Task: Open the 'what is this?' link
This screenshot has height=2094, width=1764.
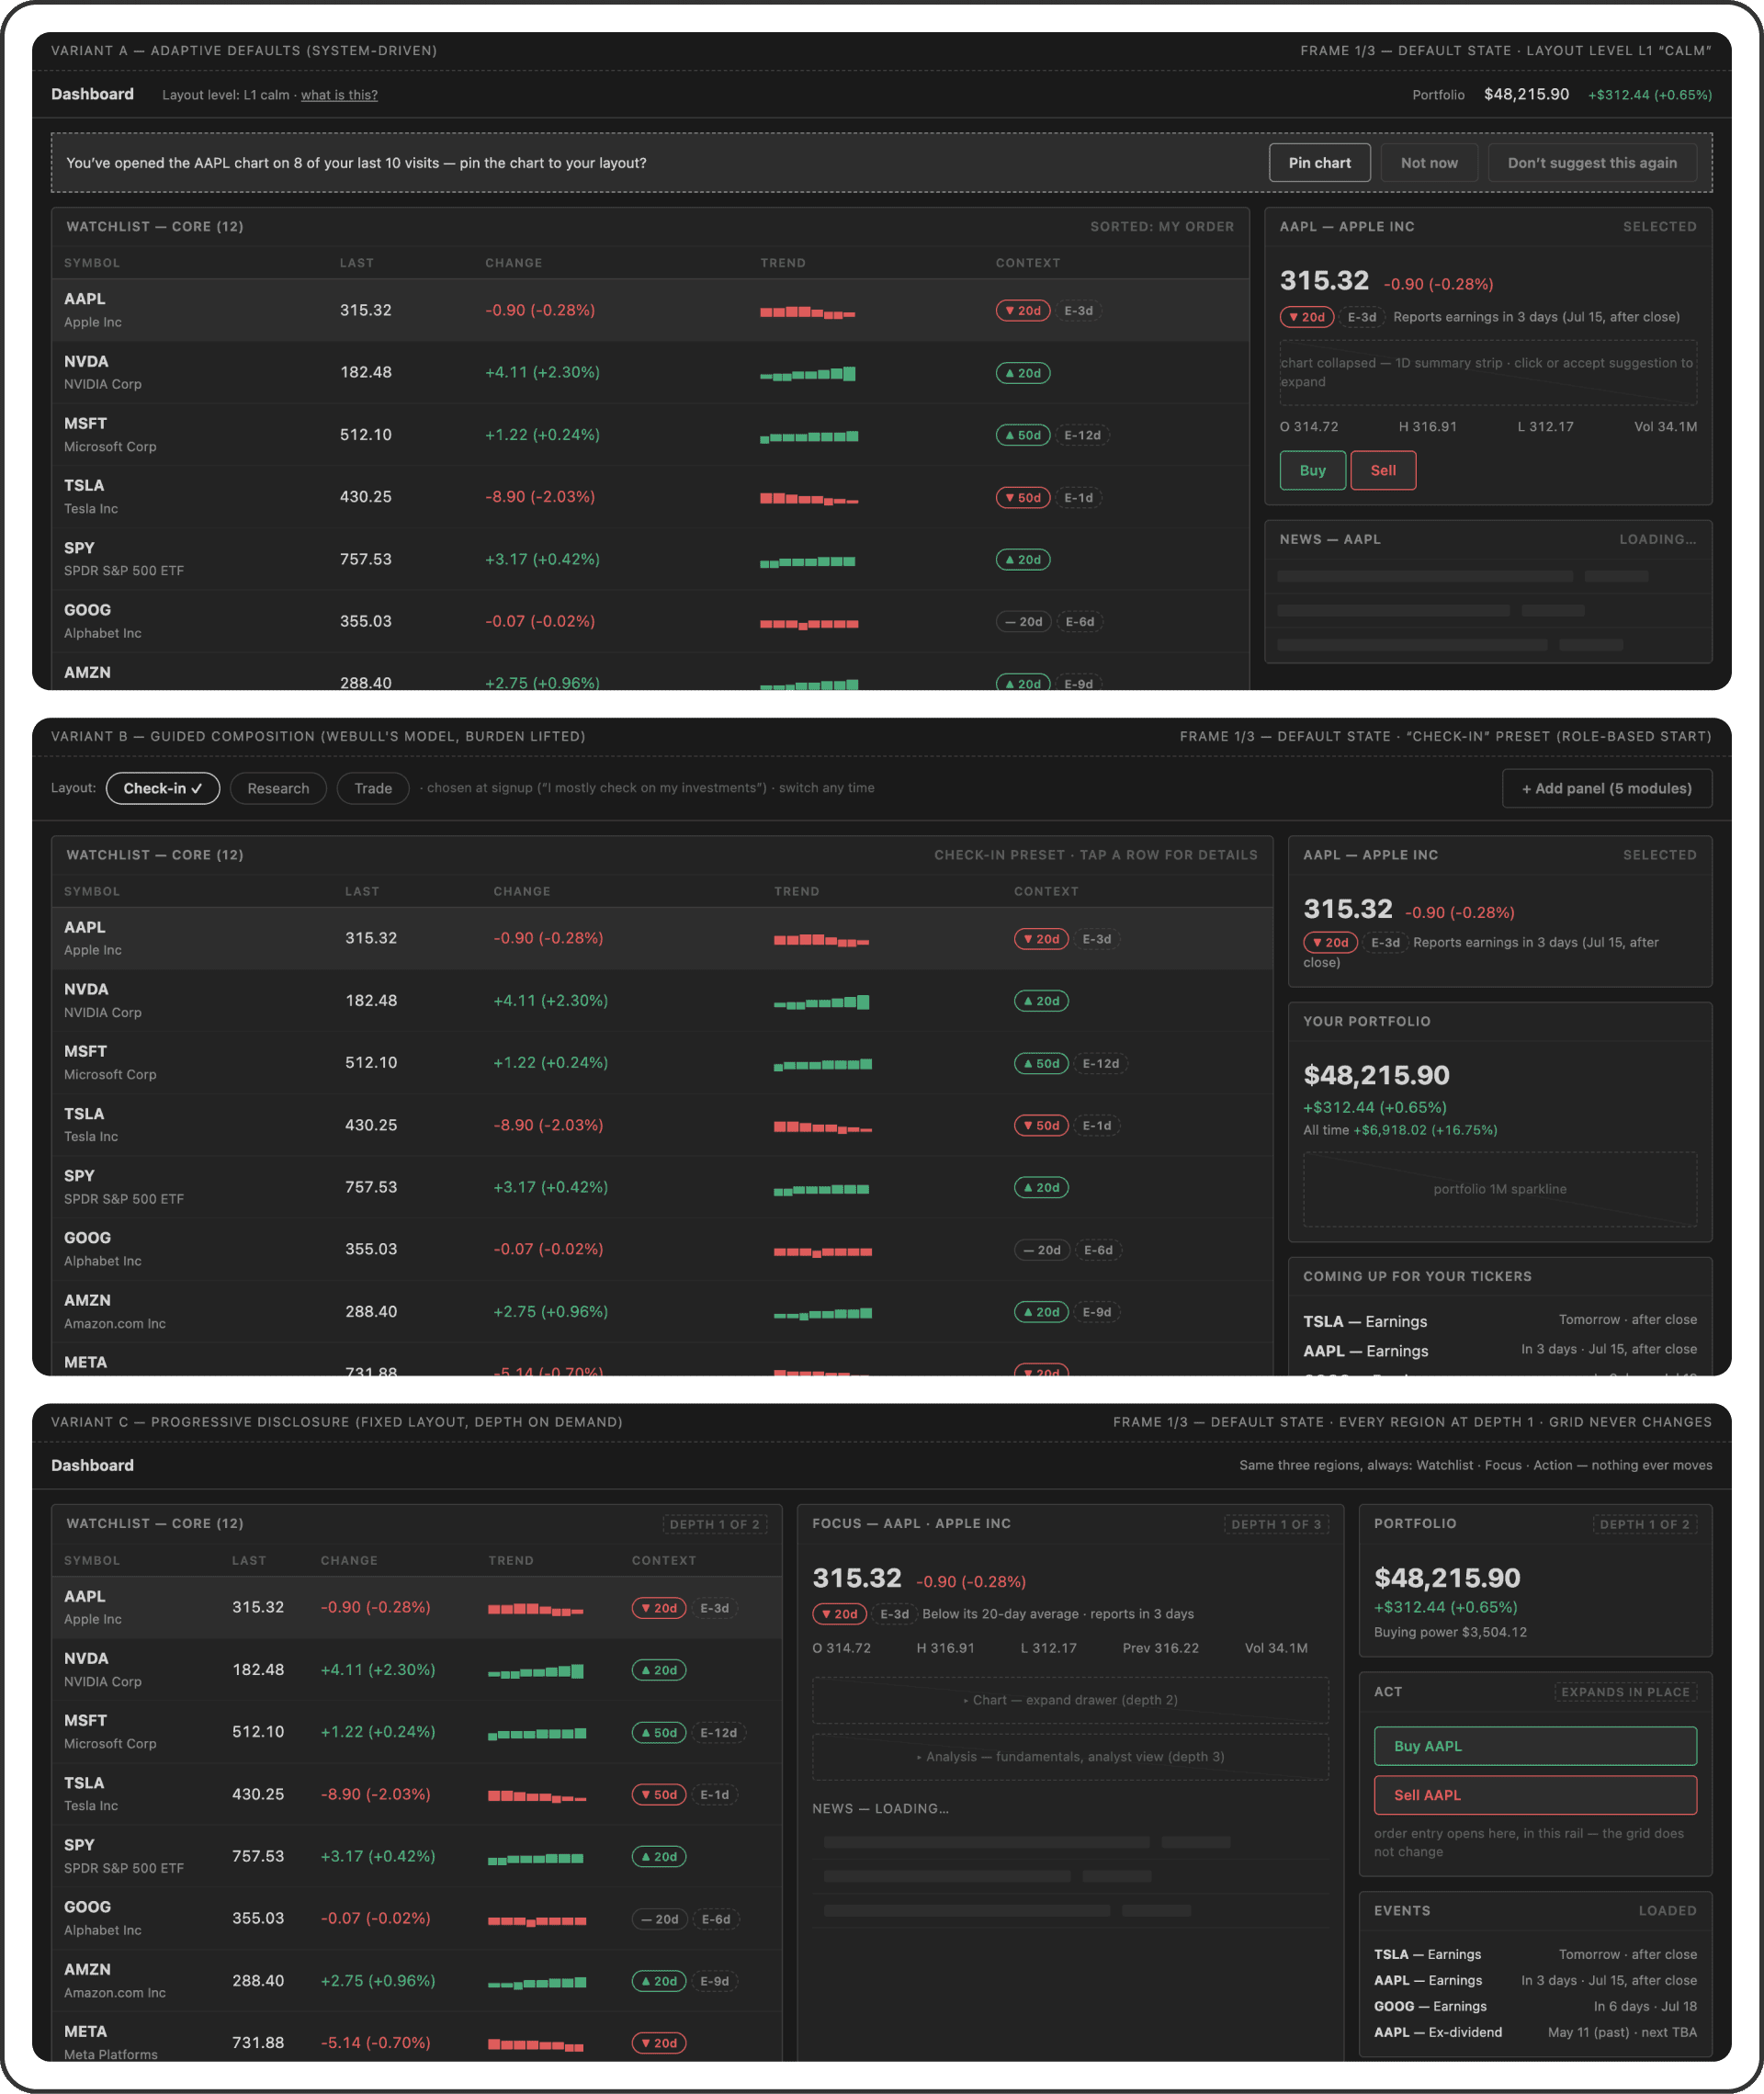Action: (x=339, y=95)
